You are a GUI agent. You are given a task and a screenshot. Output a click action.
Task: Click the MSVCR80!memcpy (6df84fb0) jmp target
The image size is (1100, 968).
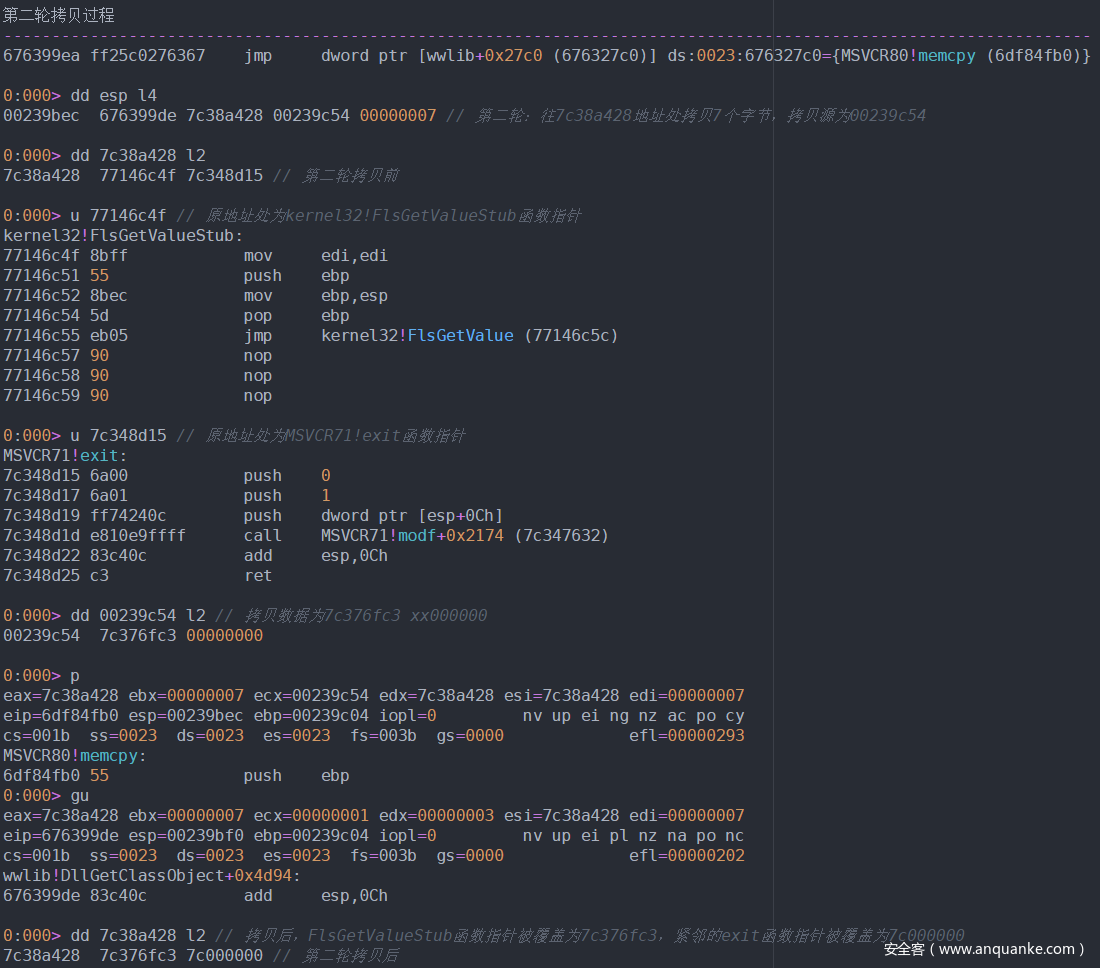pos(965,56)
